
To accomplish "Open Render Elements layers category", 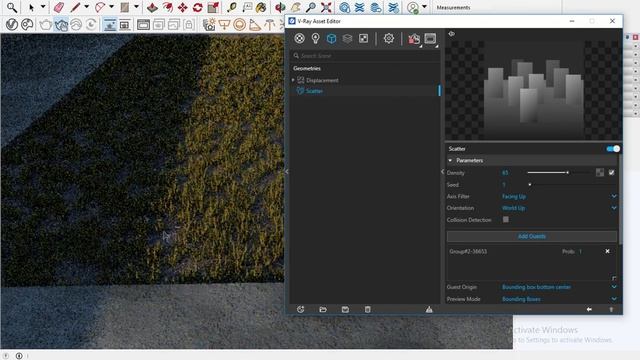I will pyautogui.click(x=347, y=38).
